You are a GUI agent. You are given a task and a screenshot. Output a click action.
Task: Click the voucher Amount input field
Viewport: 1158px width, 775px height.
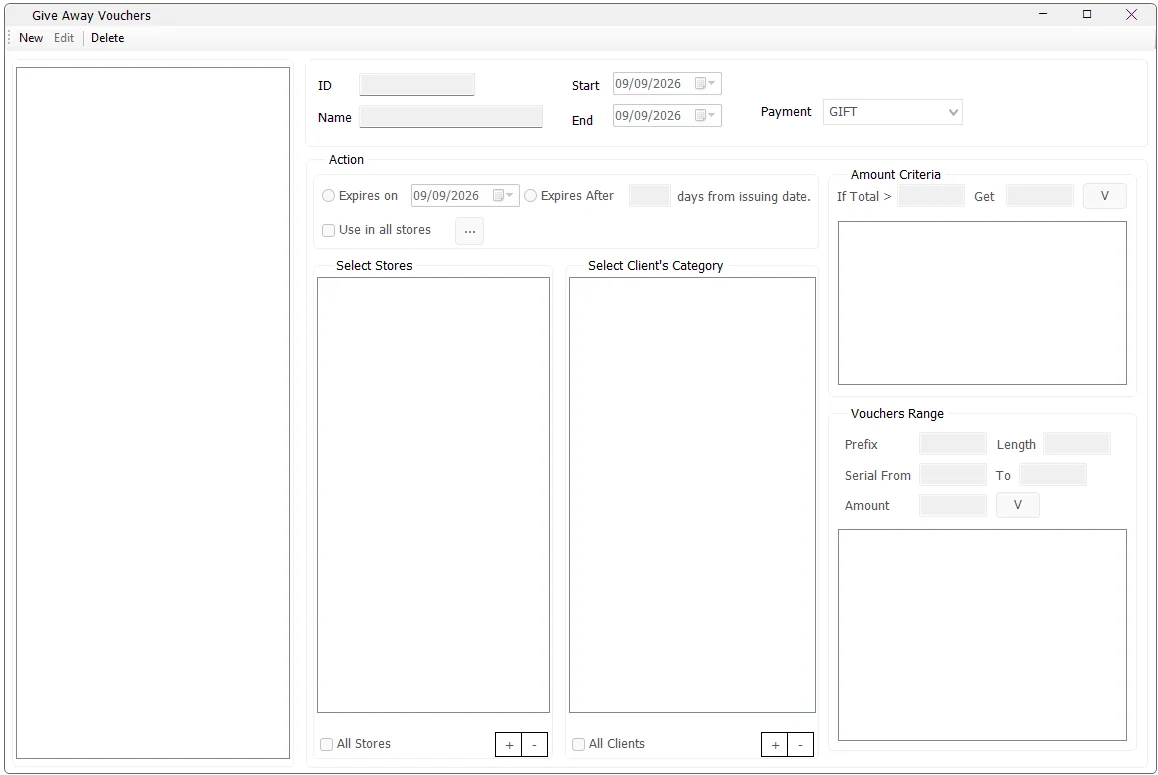point(953,505)
